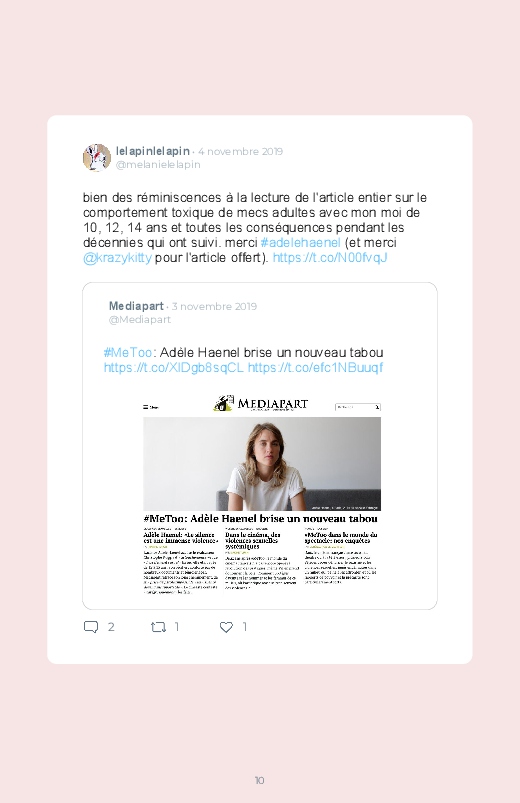Open the #MeToo hashtag in quoted tweet
The width and height of the screenshot is (520, 803).
click(128, 352)
